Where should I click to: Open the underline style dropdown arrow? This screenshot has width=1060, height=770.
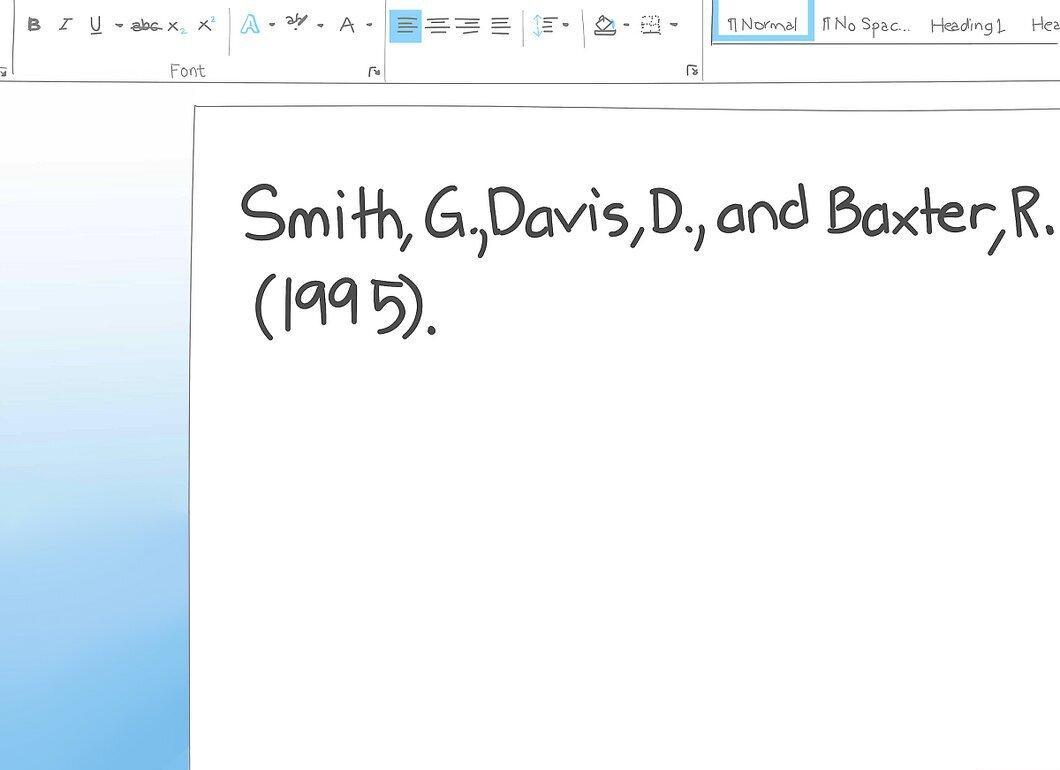point(119,26)
